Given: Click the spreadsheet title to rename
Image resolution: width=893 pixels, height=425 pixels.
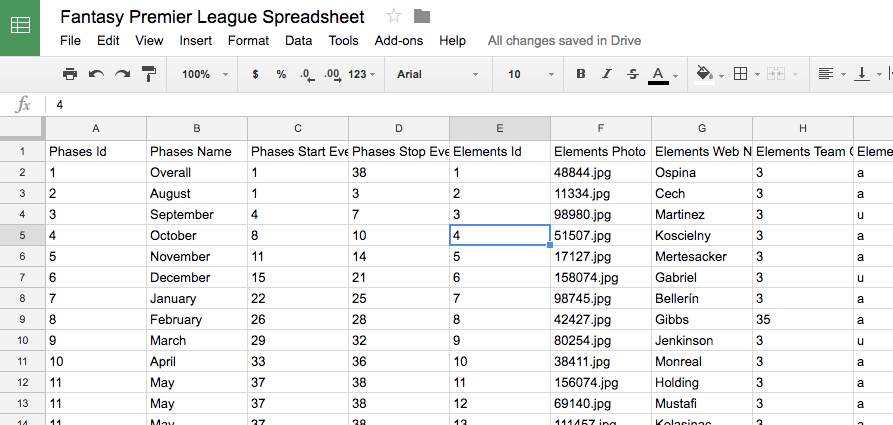Looking at the screenshot, I should pyautogui.click(x=212, y=17).
